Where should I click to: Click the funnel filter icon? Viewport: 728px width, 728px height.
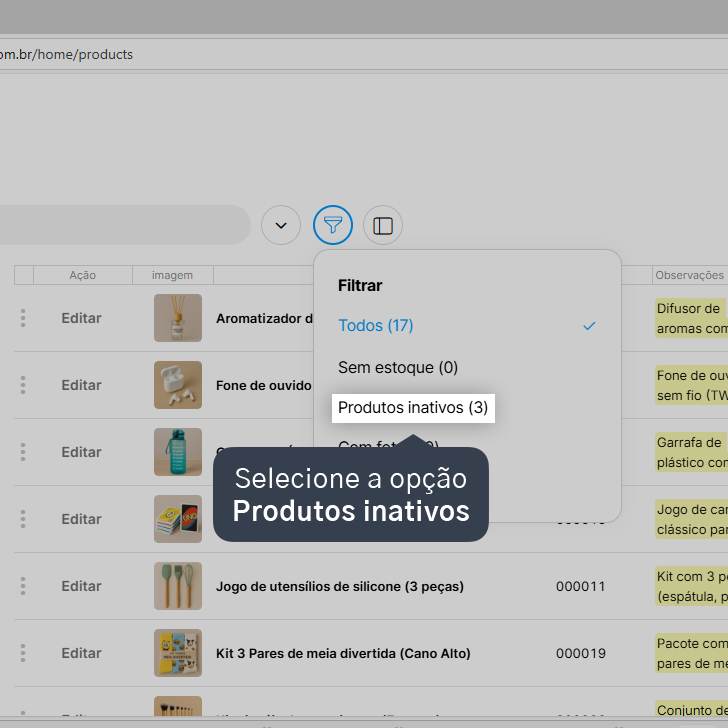[333, 225]
